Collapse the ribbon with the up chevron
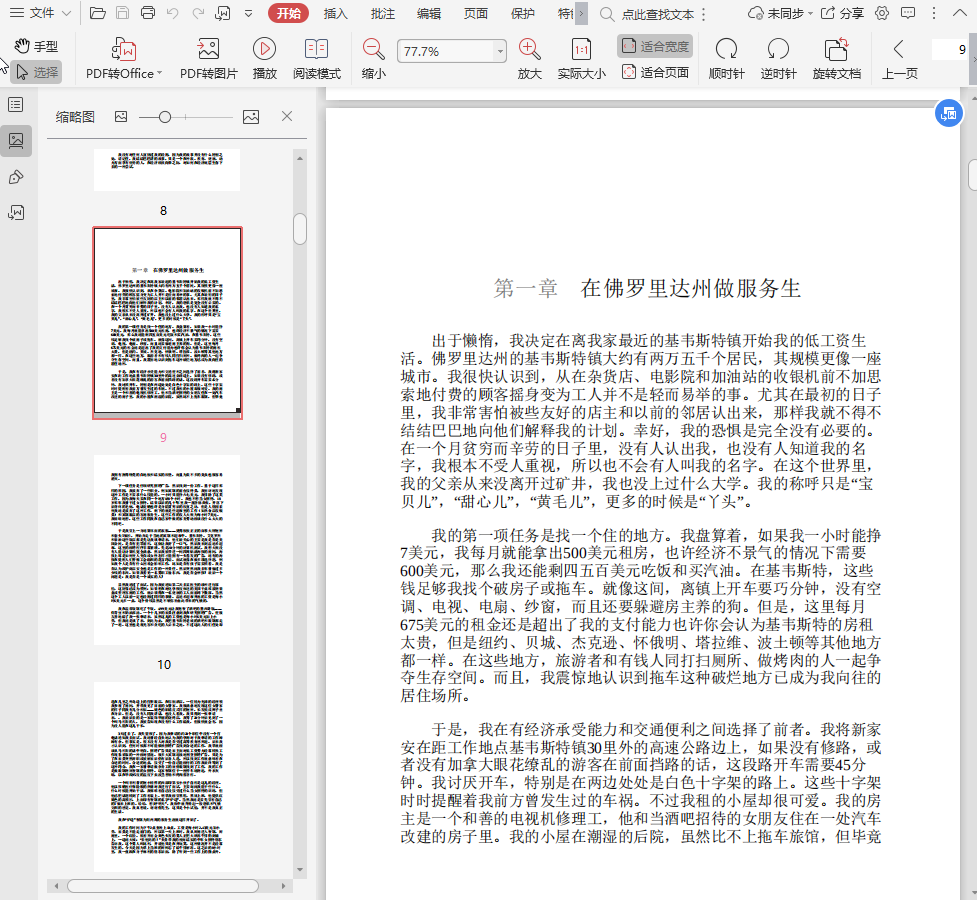This screenshot has height=900, width=977. pos(960,13)
